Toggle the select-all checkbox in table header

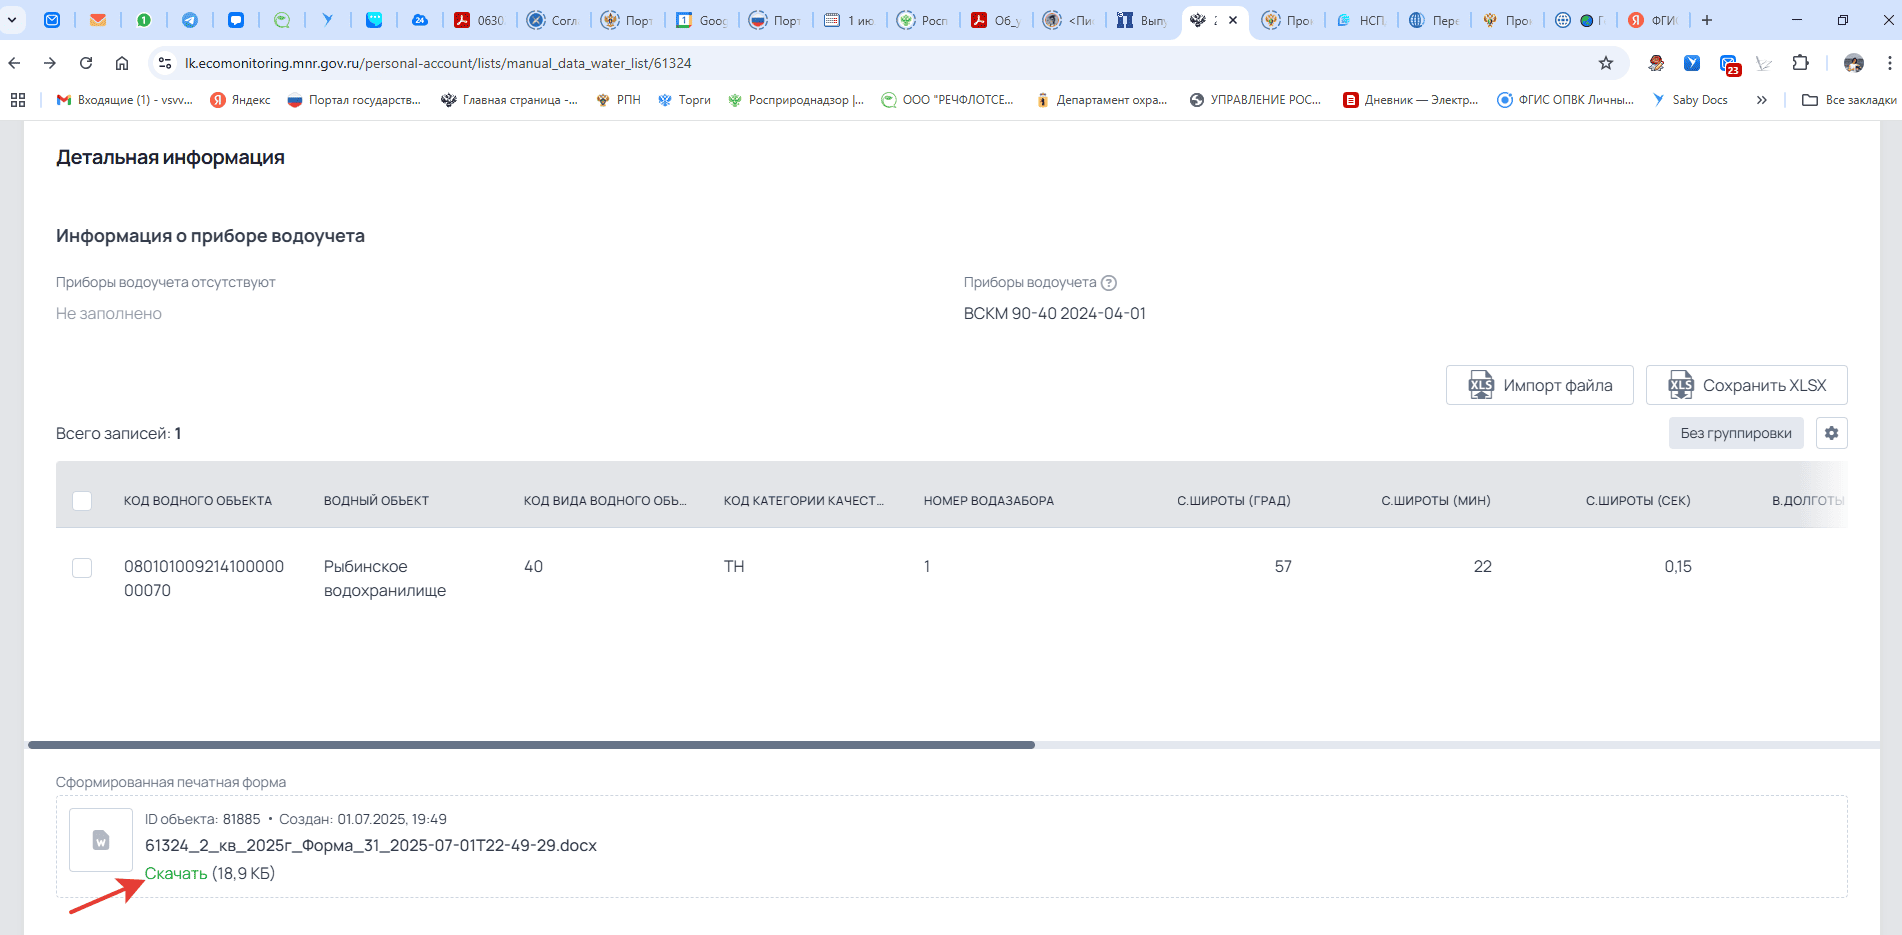(x=82, y=501)
